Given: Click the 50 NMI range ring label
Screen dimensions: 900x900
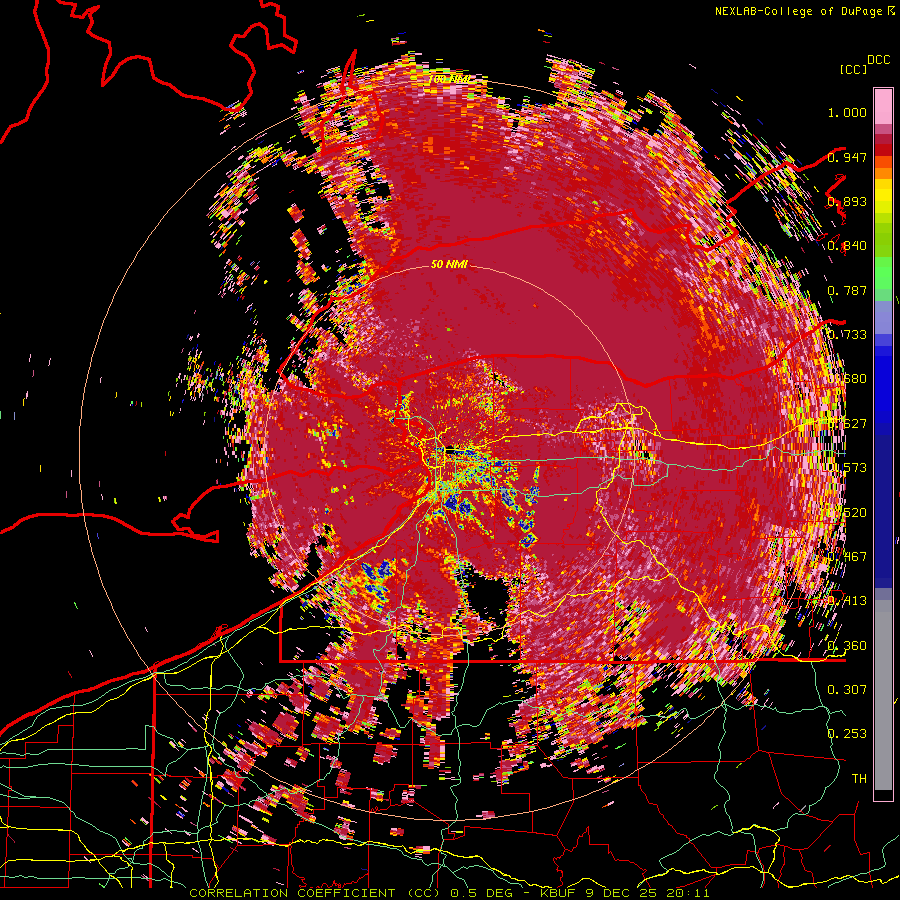Looking at the screenshot, I should (x=449, y=264).
